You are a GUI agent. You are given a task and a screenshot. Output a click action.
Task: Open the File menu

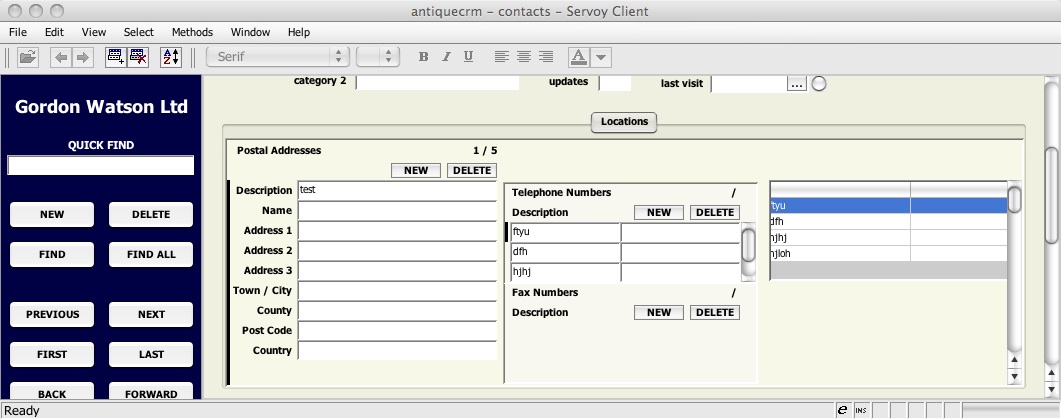[18, 32]
